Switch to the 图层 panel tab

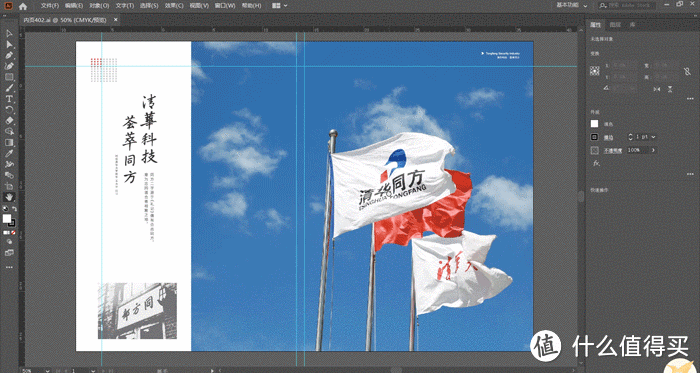pyautogui.click(x=615, y=25)
